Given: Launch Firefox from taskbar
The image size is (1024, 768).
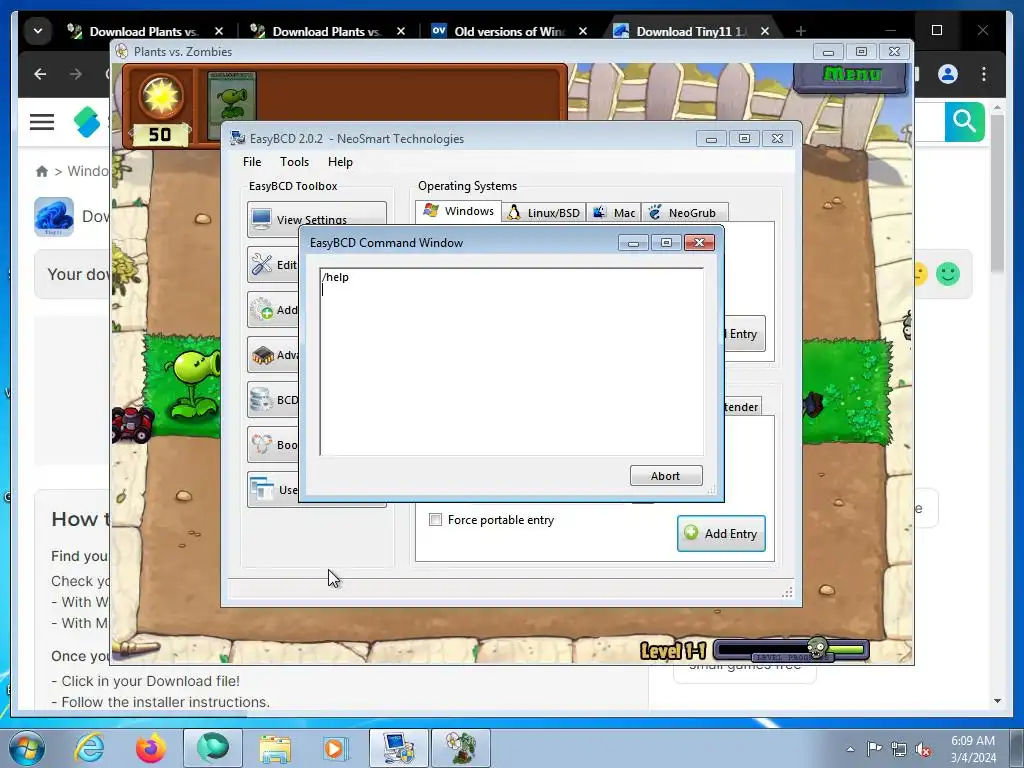Looking at the screenshot, I should pos(150,748).
